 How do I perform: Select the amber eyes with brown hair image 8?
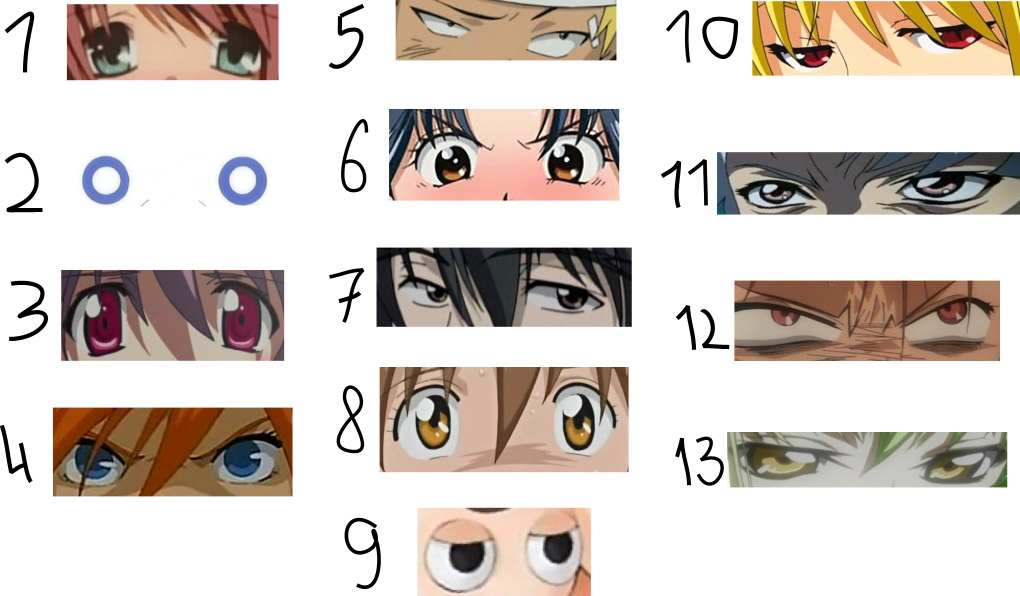coord(504,419)
